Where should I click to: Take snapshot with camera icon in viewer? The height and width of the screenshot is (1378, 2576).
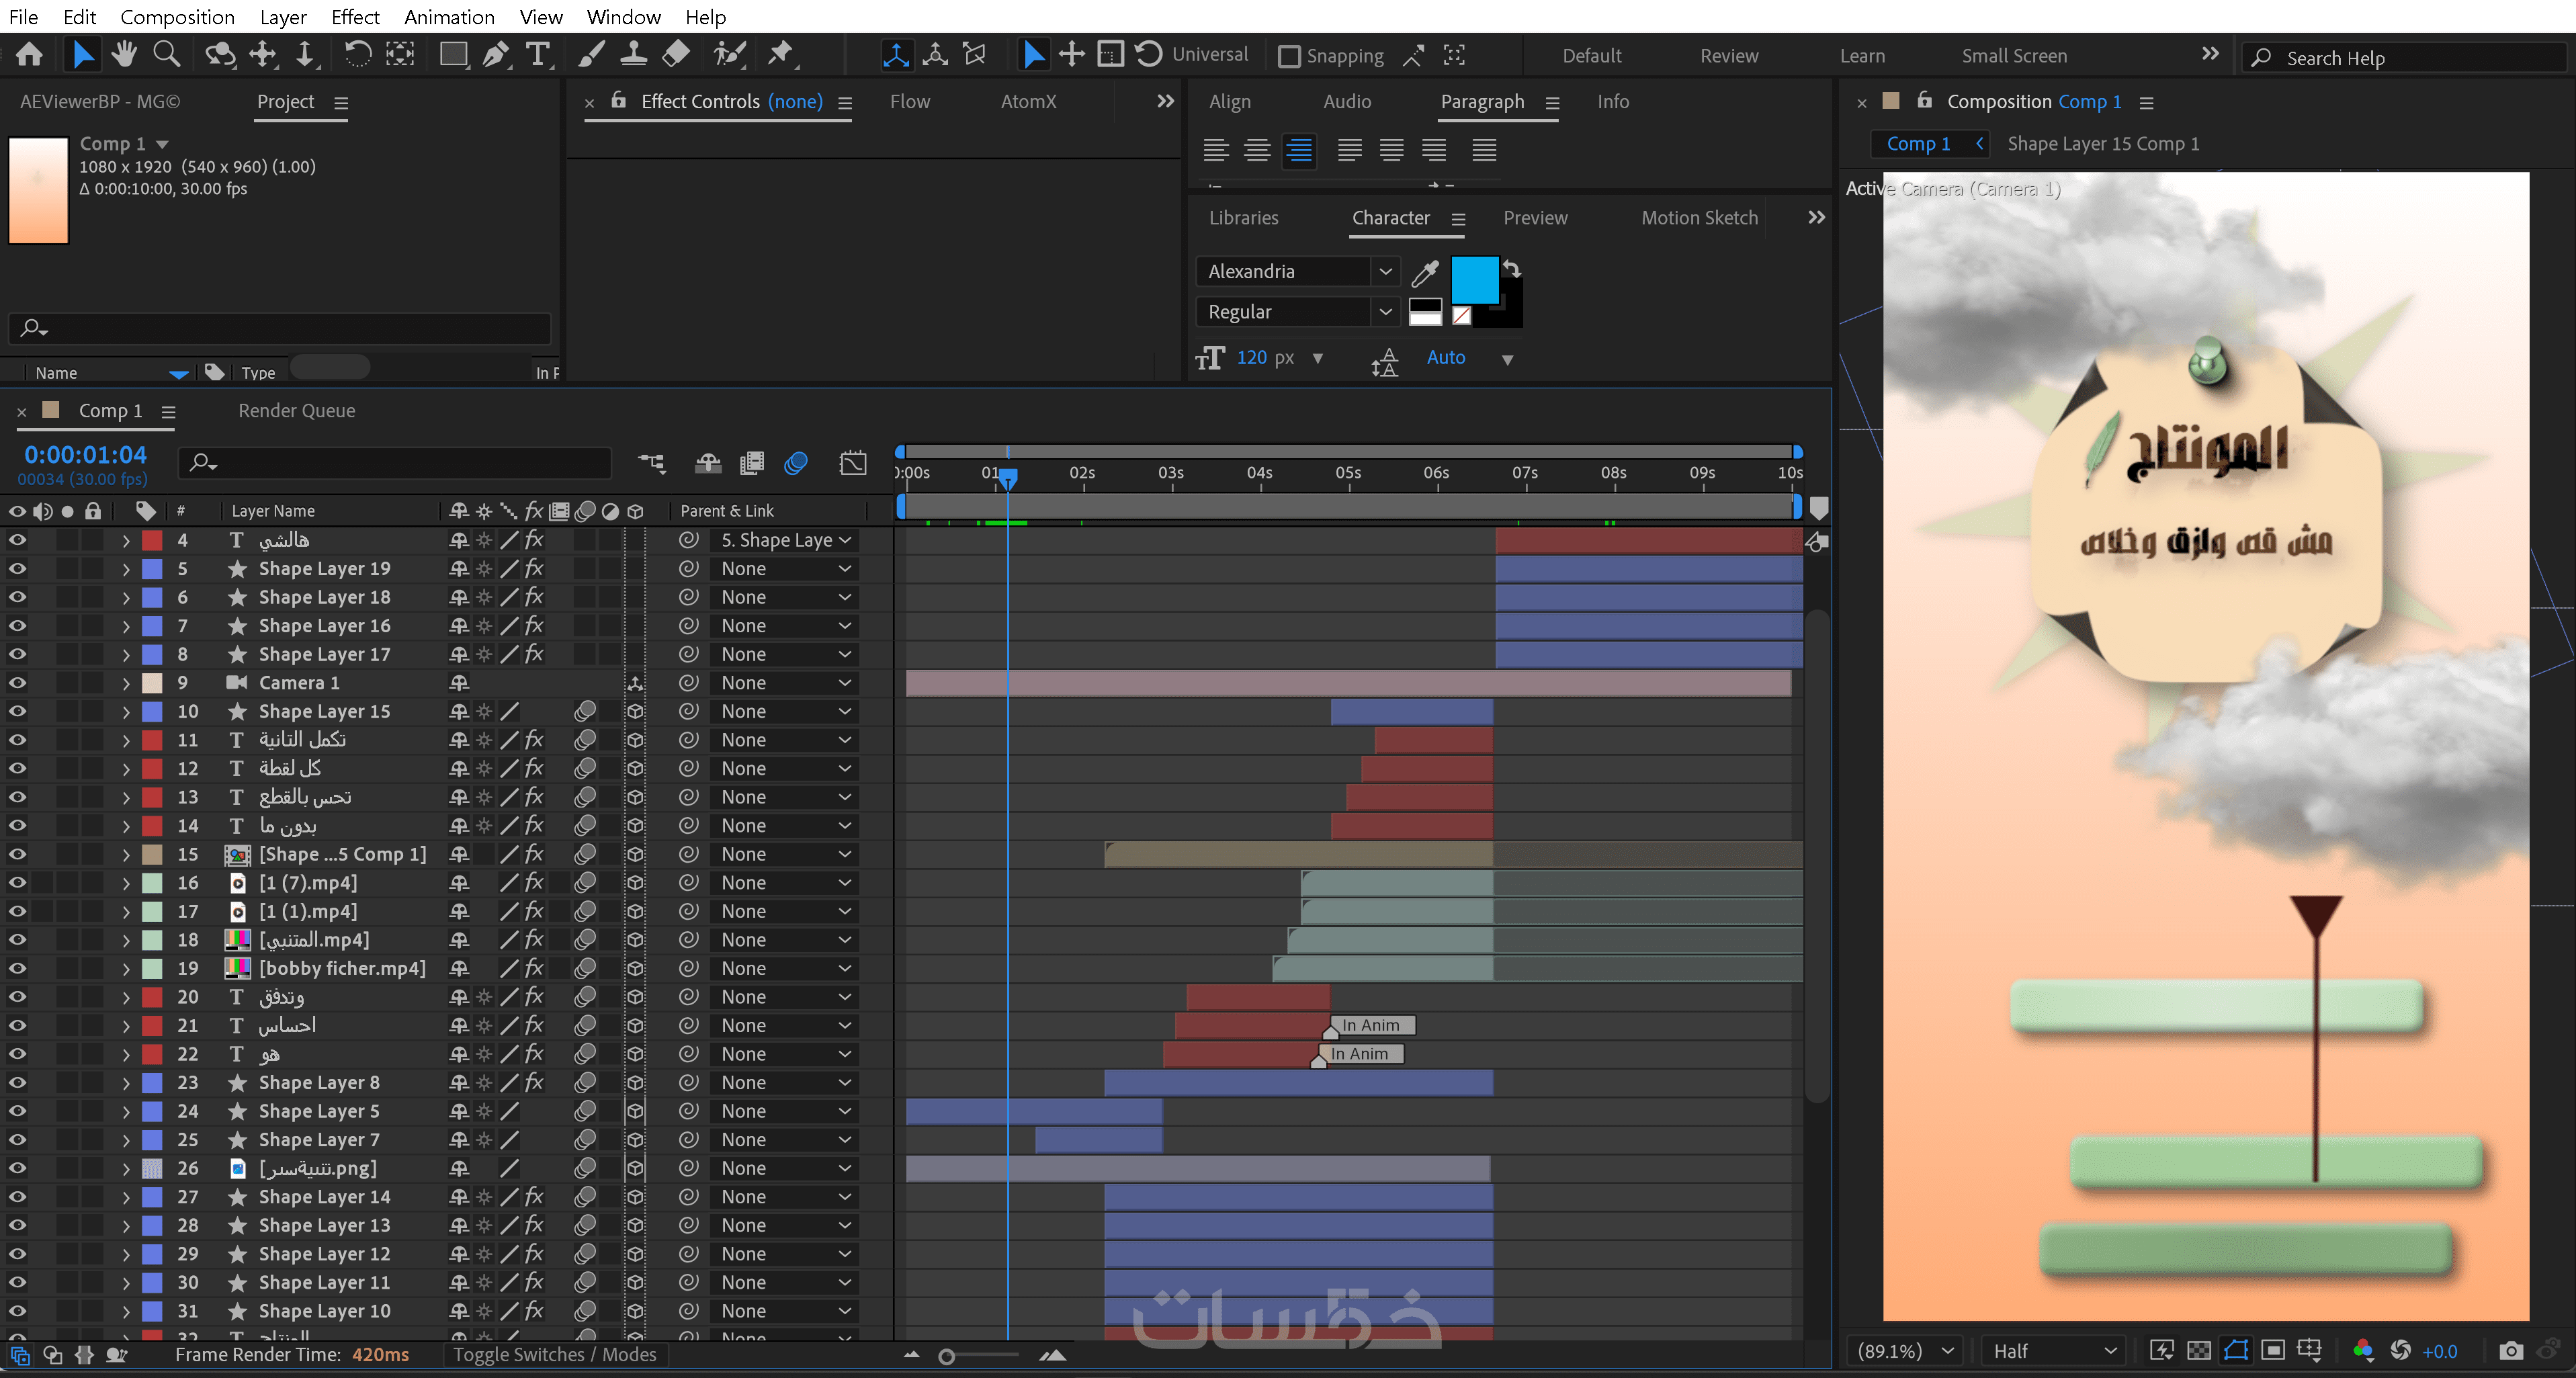(x=2510, y=1351)
